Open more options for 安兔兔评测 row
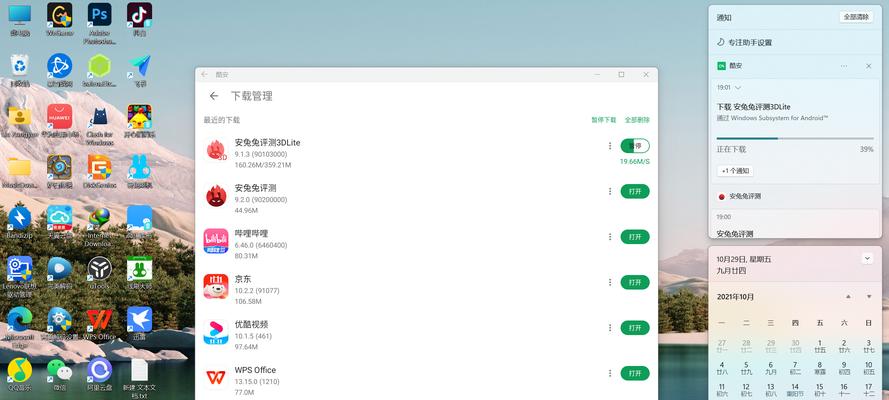 (x=610, y=192)
